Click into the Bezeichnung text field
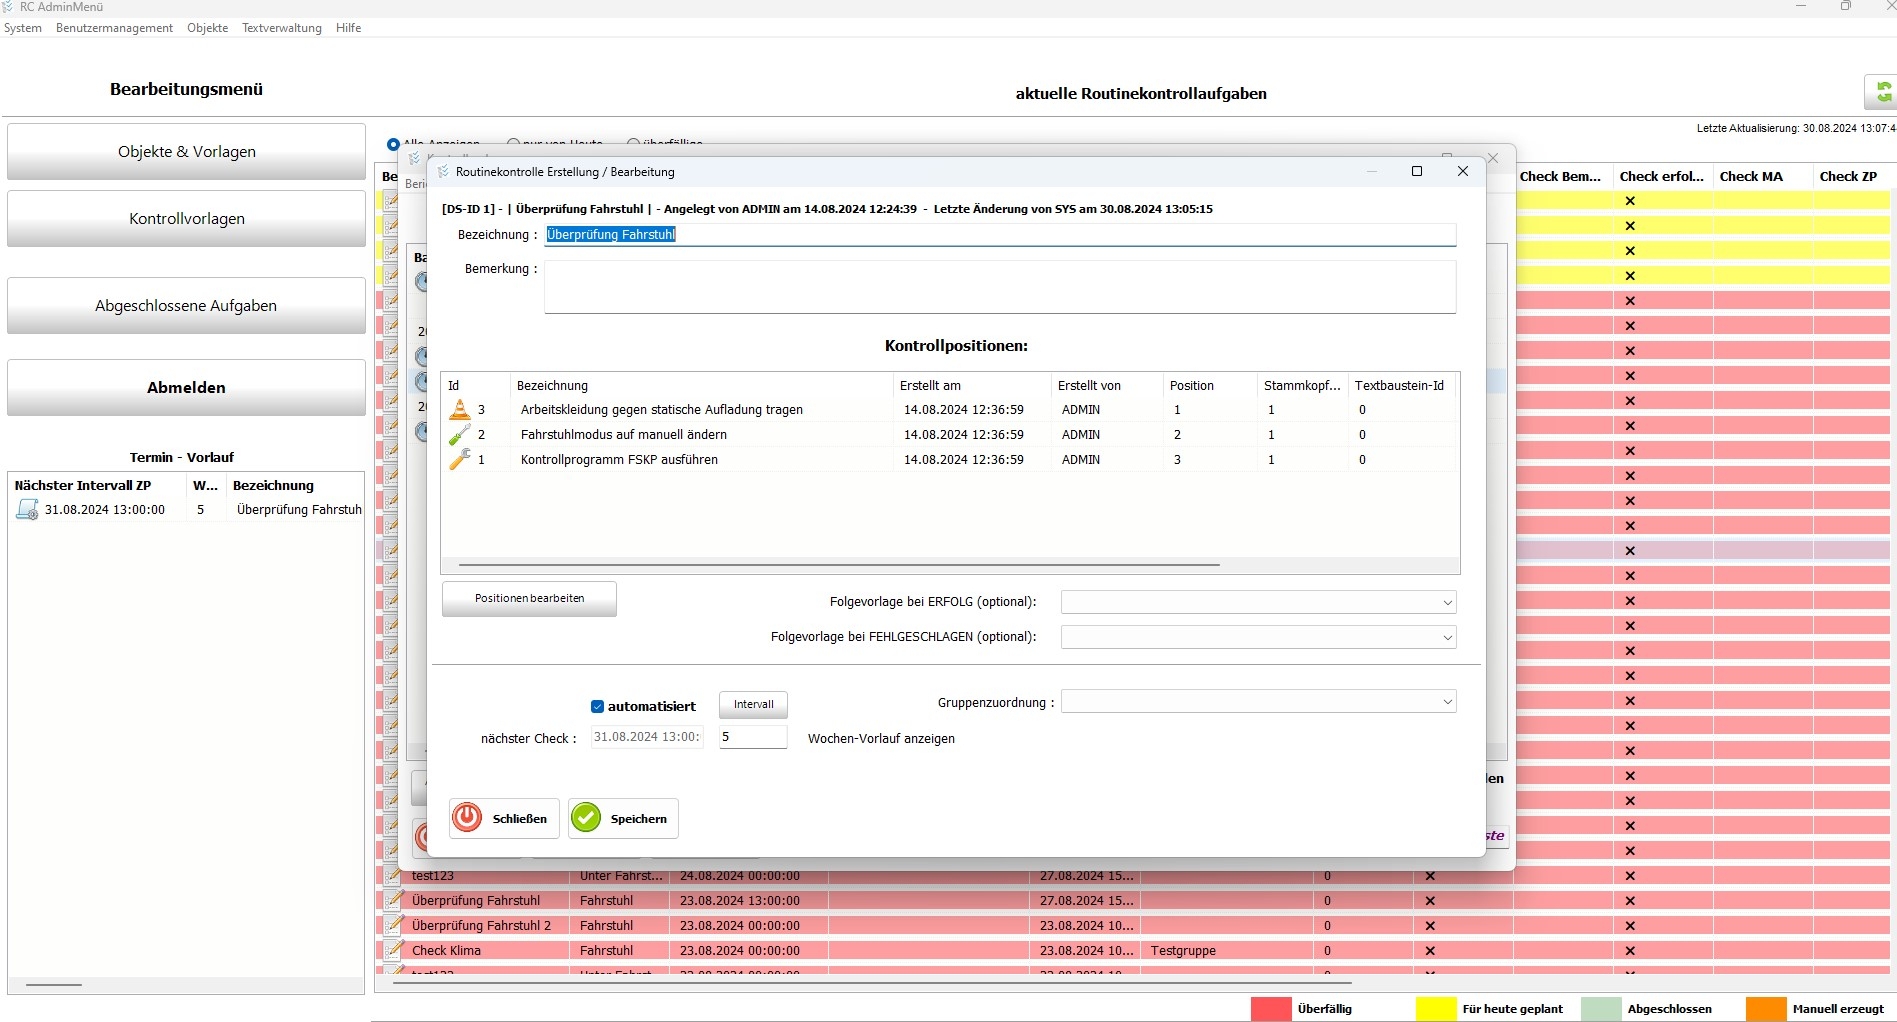Image resolution: width=1897 pixels, height=1022 pixels. (1000, 235)
